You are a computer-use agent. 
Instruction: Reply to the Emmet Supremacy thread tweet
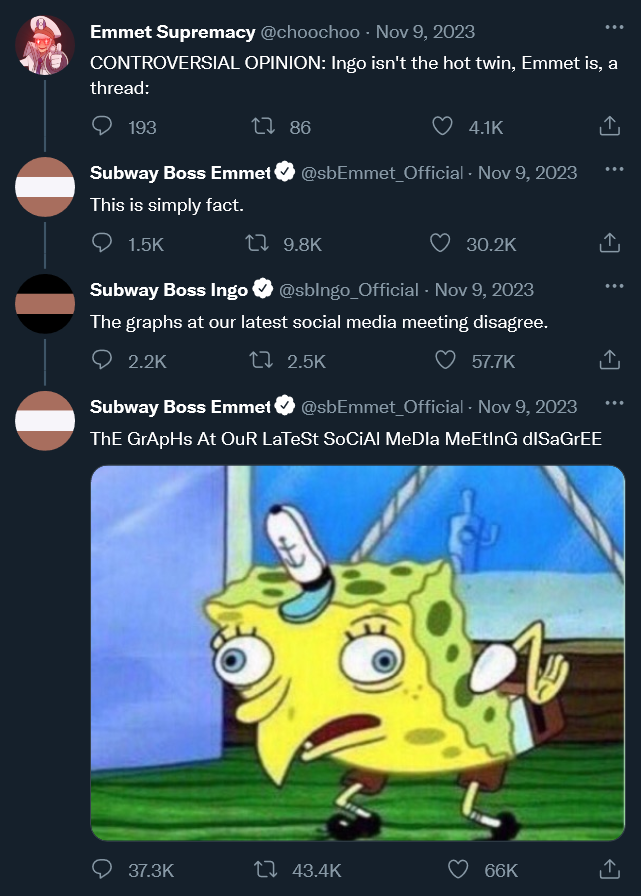[x=102, y=127]
